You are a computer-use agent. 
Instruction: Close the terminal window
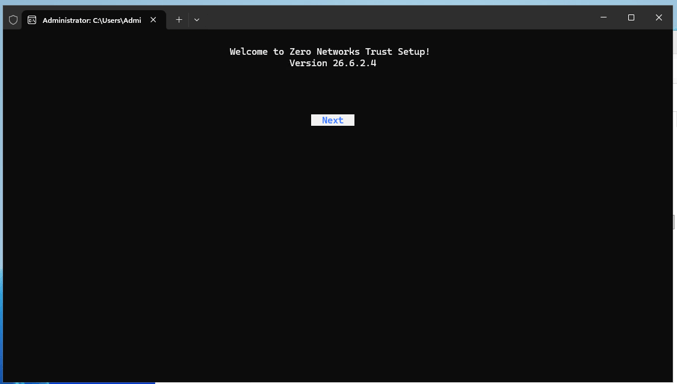(x=659, y=18)
